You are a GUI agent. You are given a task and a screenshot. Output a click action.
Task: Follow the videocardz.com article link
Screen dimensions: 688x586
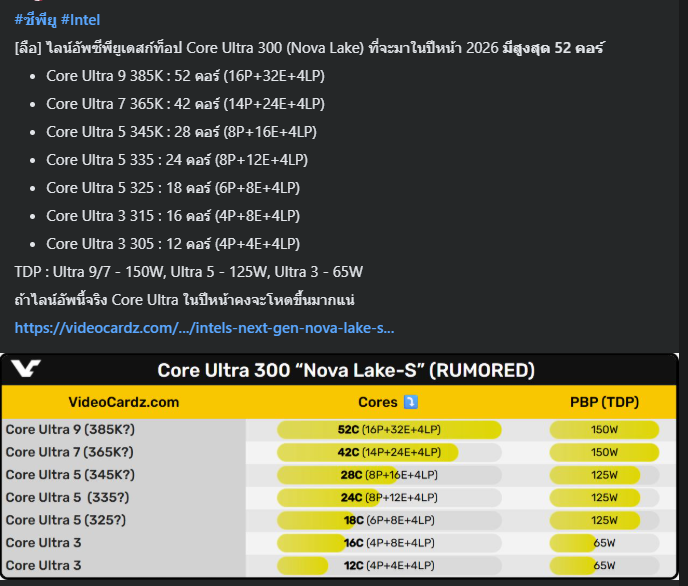[204, 328]
